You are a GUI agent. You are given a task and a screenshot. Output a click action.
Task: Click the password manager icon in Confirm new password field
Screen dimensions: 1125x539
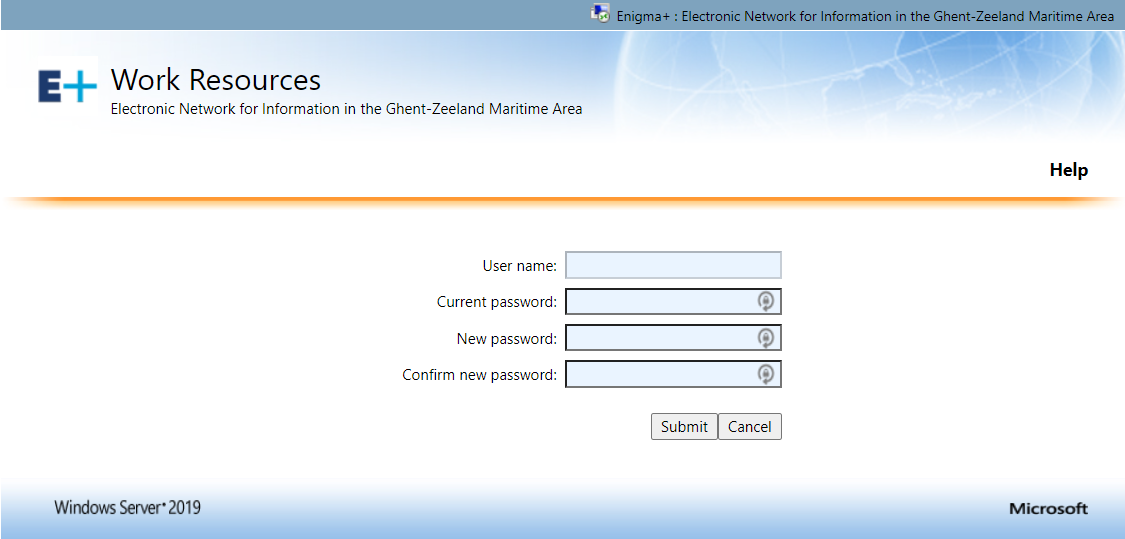click(x=766, y=375)
